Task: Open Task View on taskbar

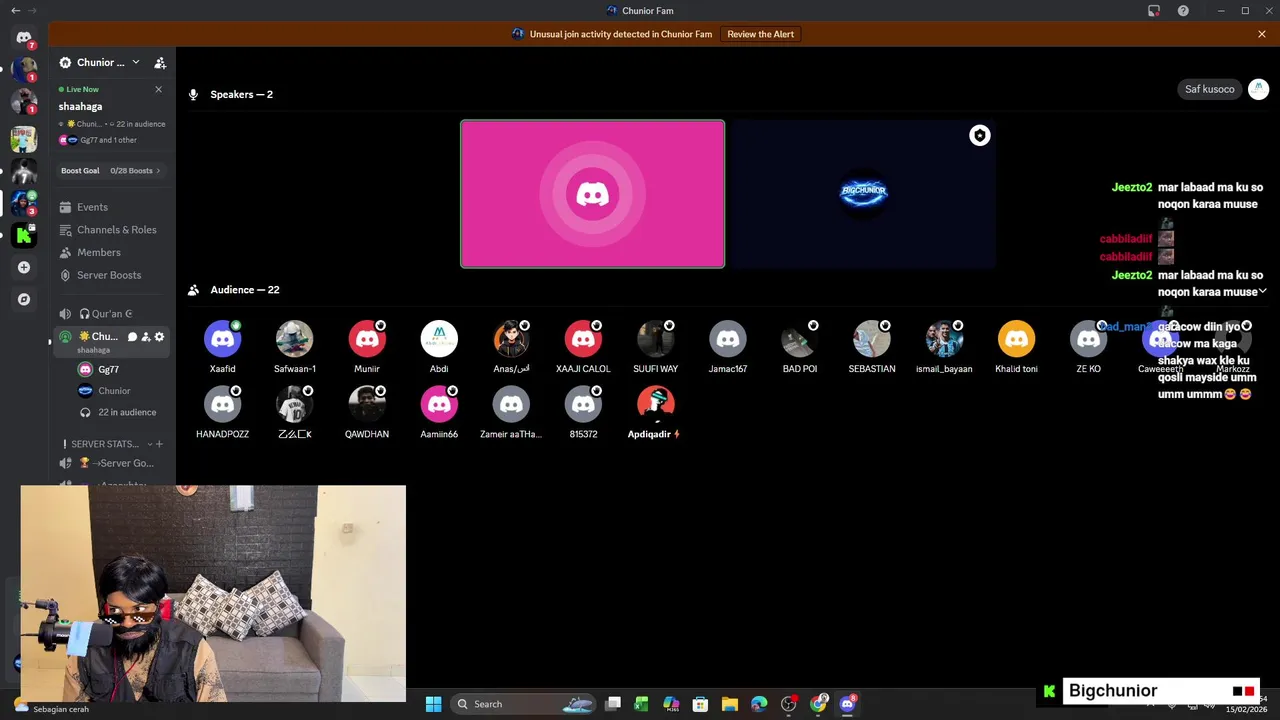Action: (x=613, y=704)
